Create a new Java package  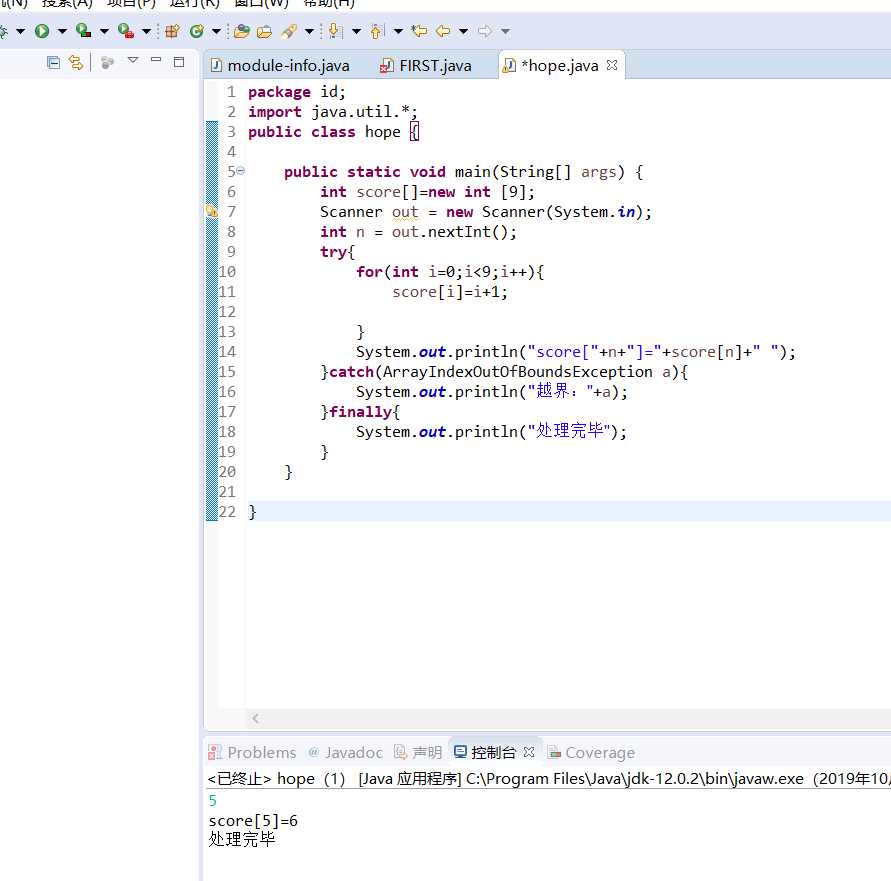172,31
